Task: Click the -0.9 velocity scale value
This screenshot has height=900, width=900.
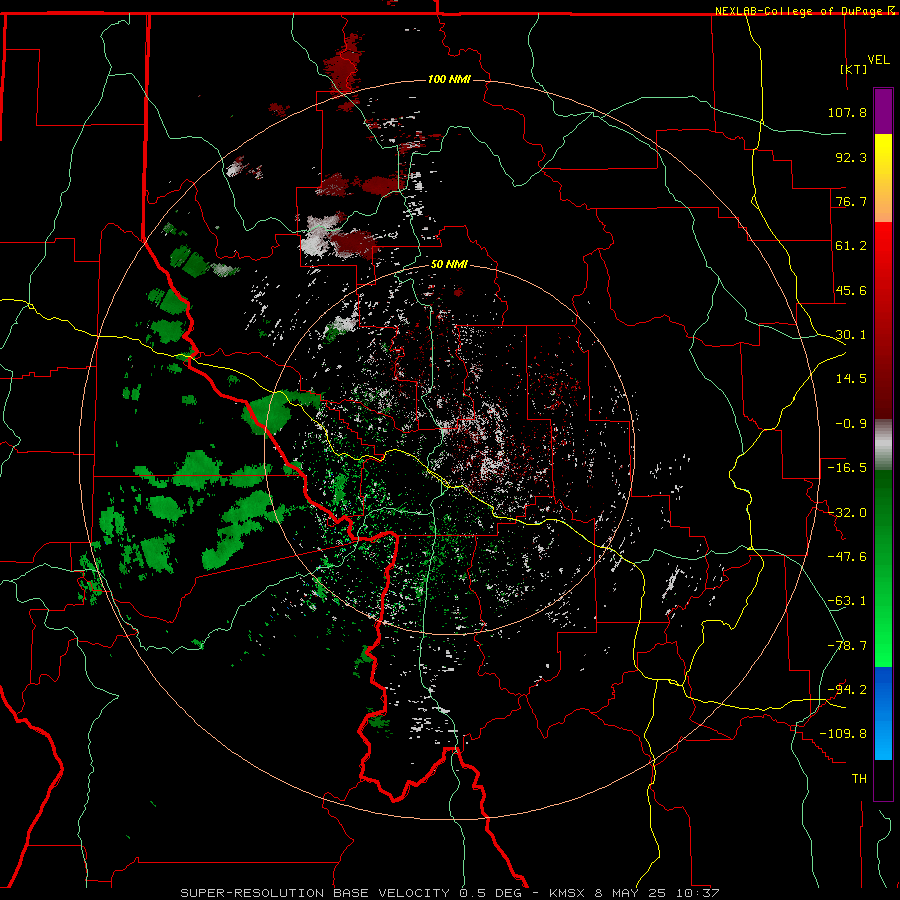Action: pyautogui.click(x=851, y=424)
